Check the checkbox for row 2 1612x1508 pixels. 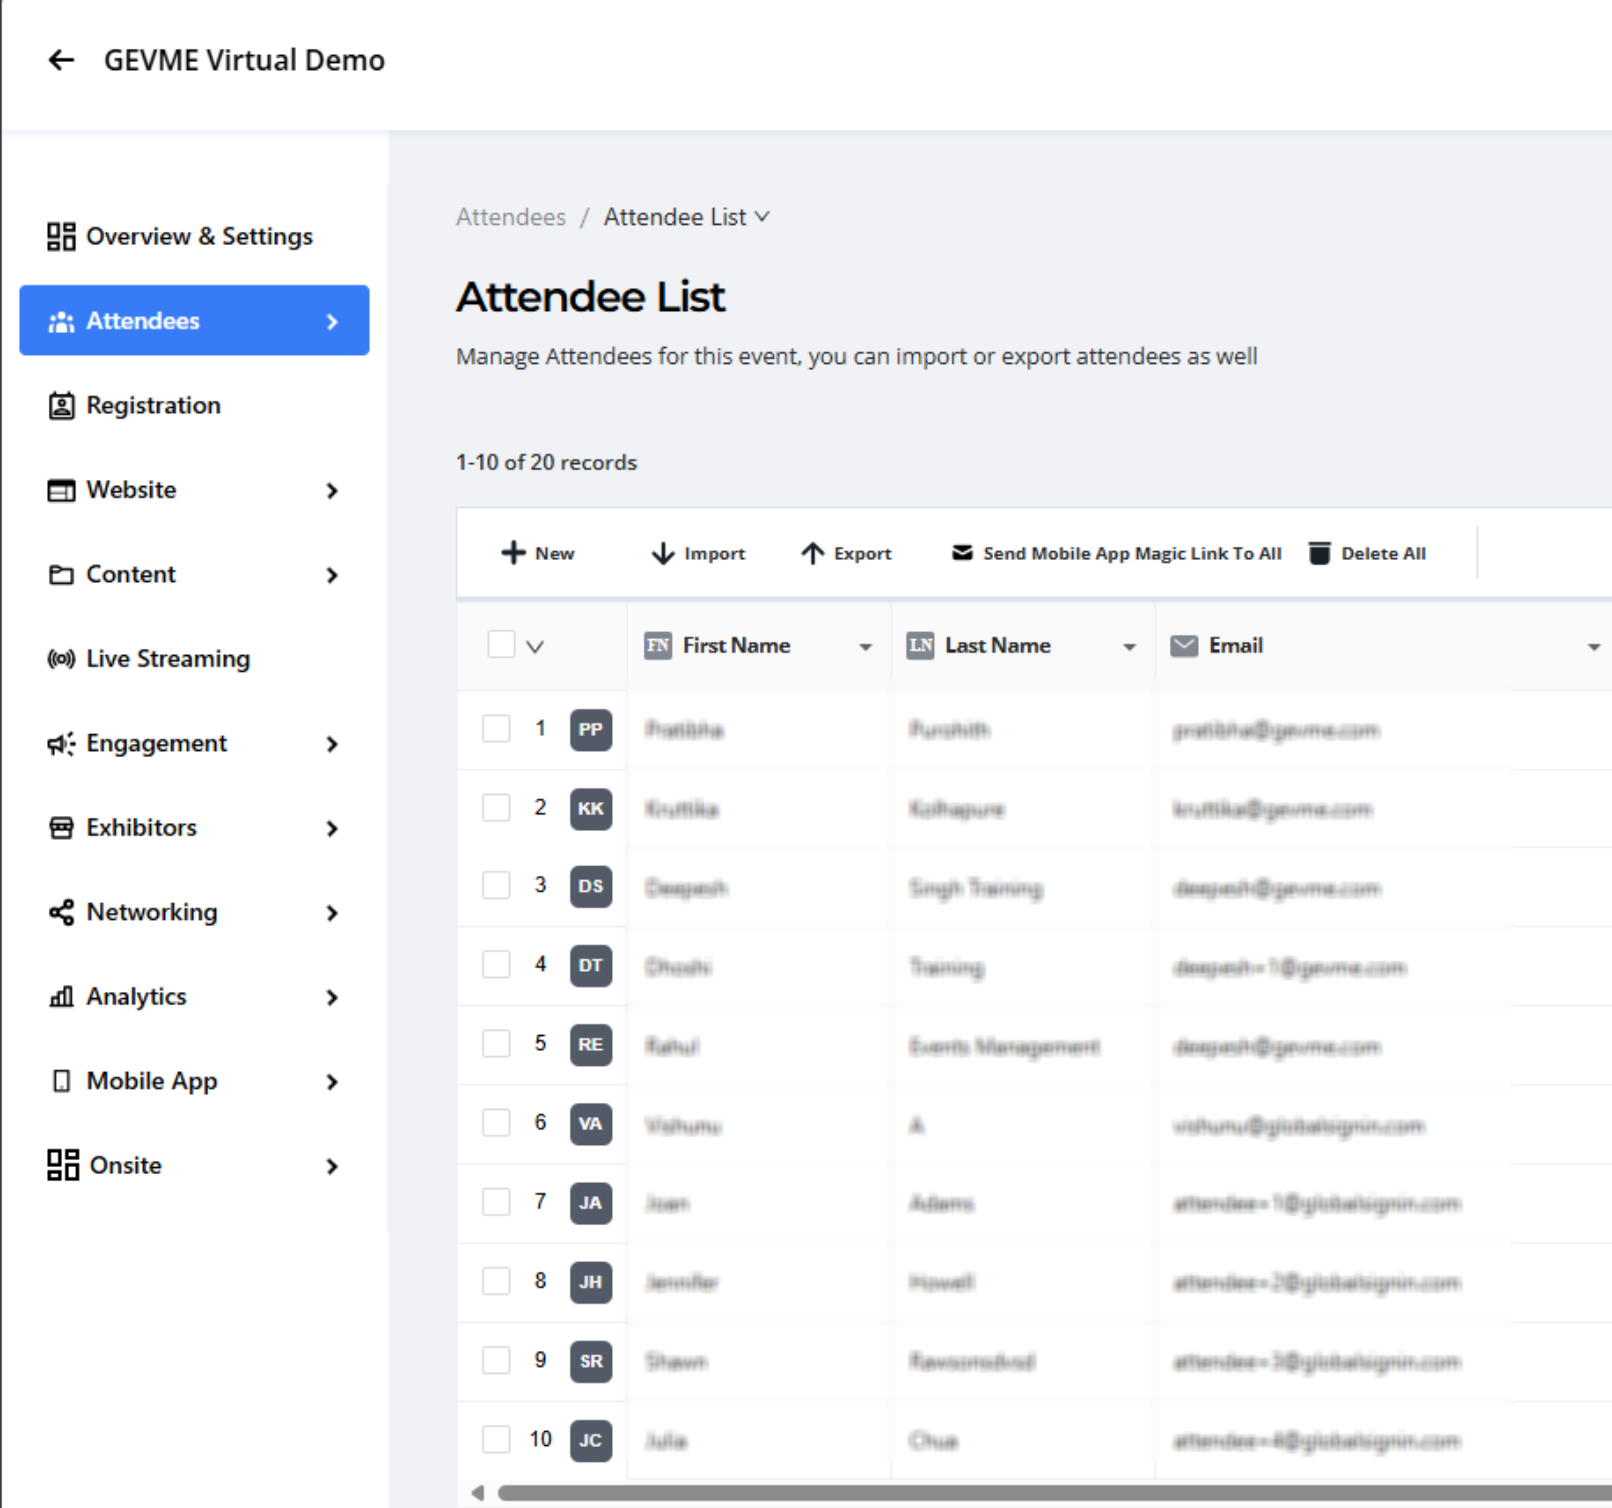(496, 808)
